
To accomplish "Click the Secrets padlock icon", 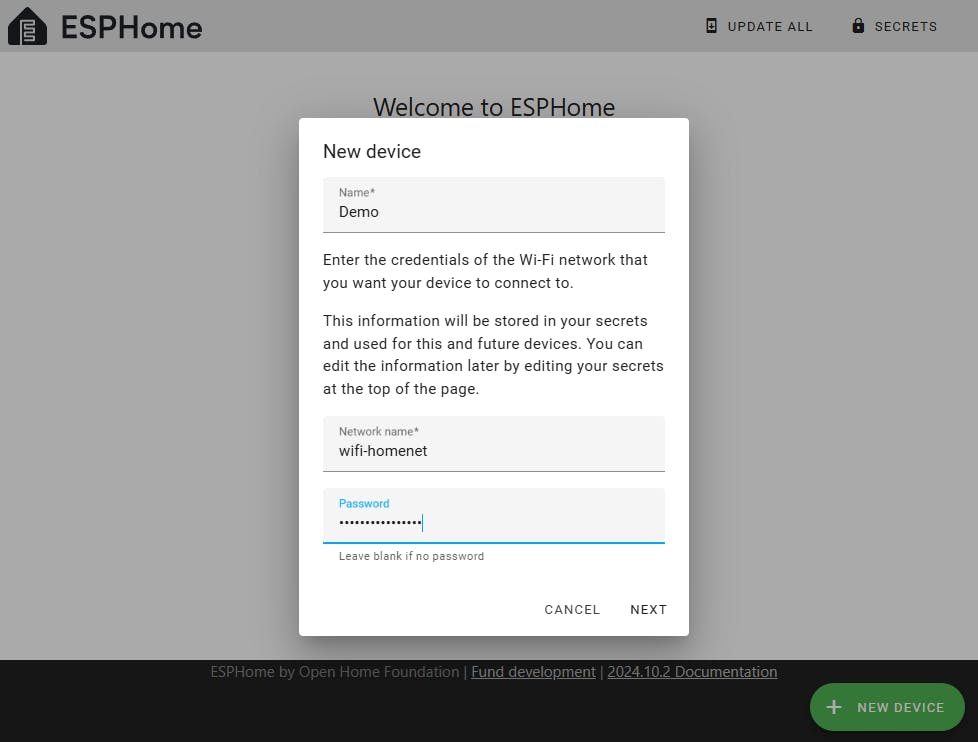I will click(858, 26).
